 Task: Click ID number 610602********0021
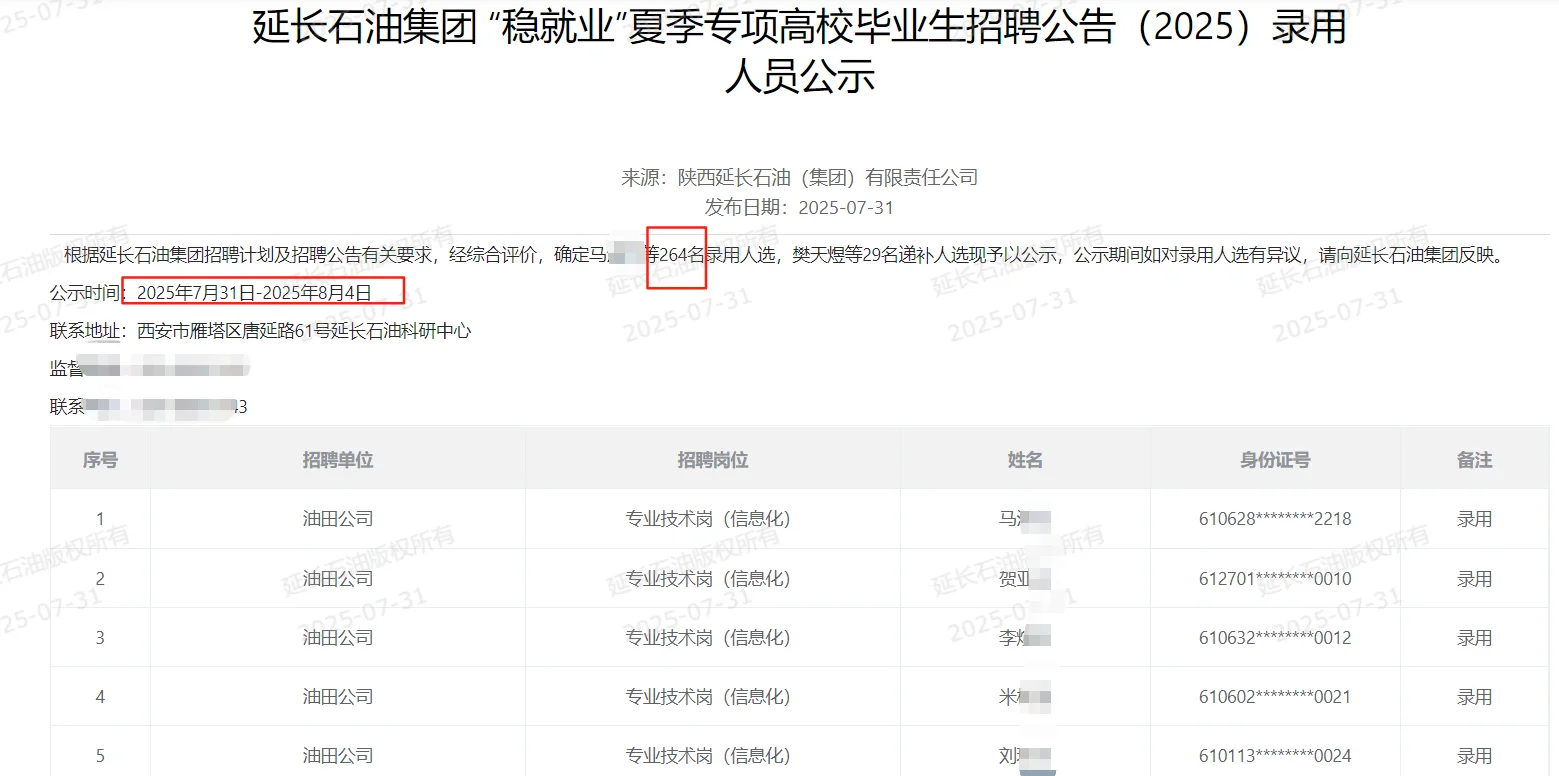point(1275,696)
